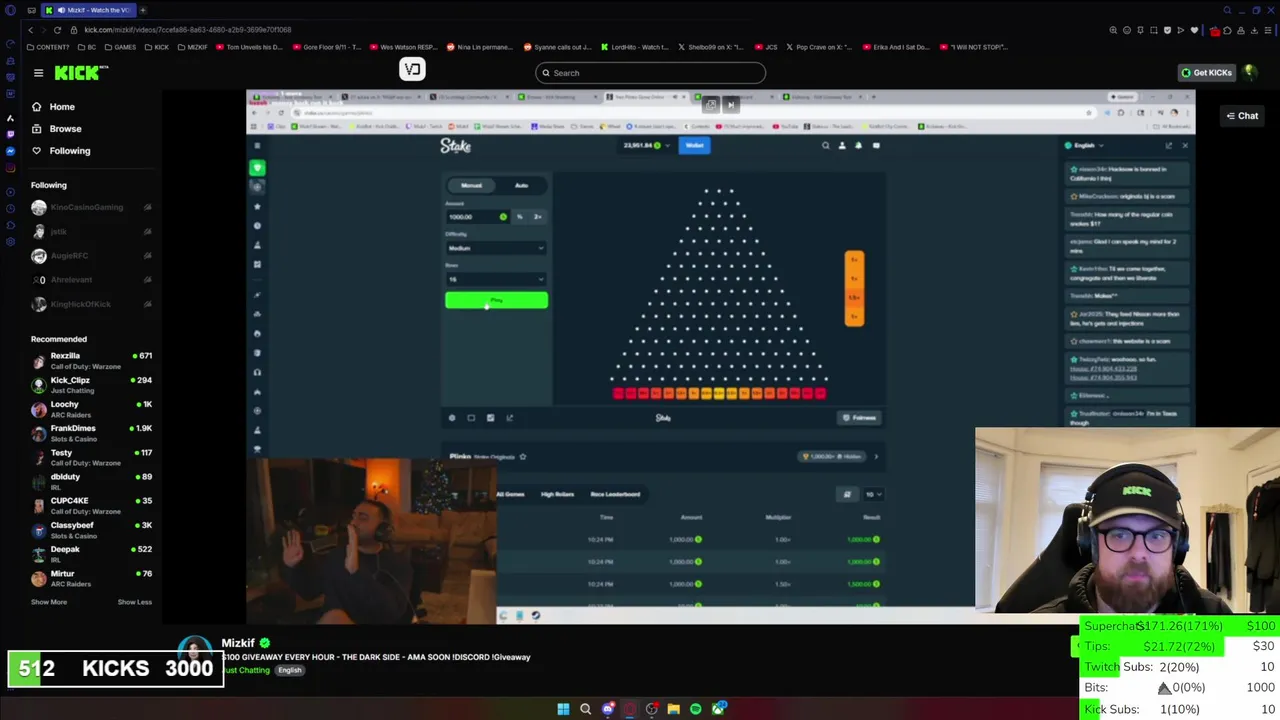This screenshot has height=720, width=1280.
Task: Open Loochy recommended channel
Action: click(91, 409)
